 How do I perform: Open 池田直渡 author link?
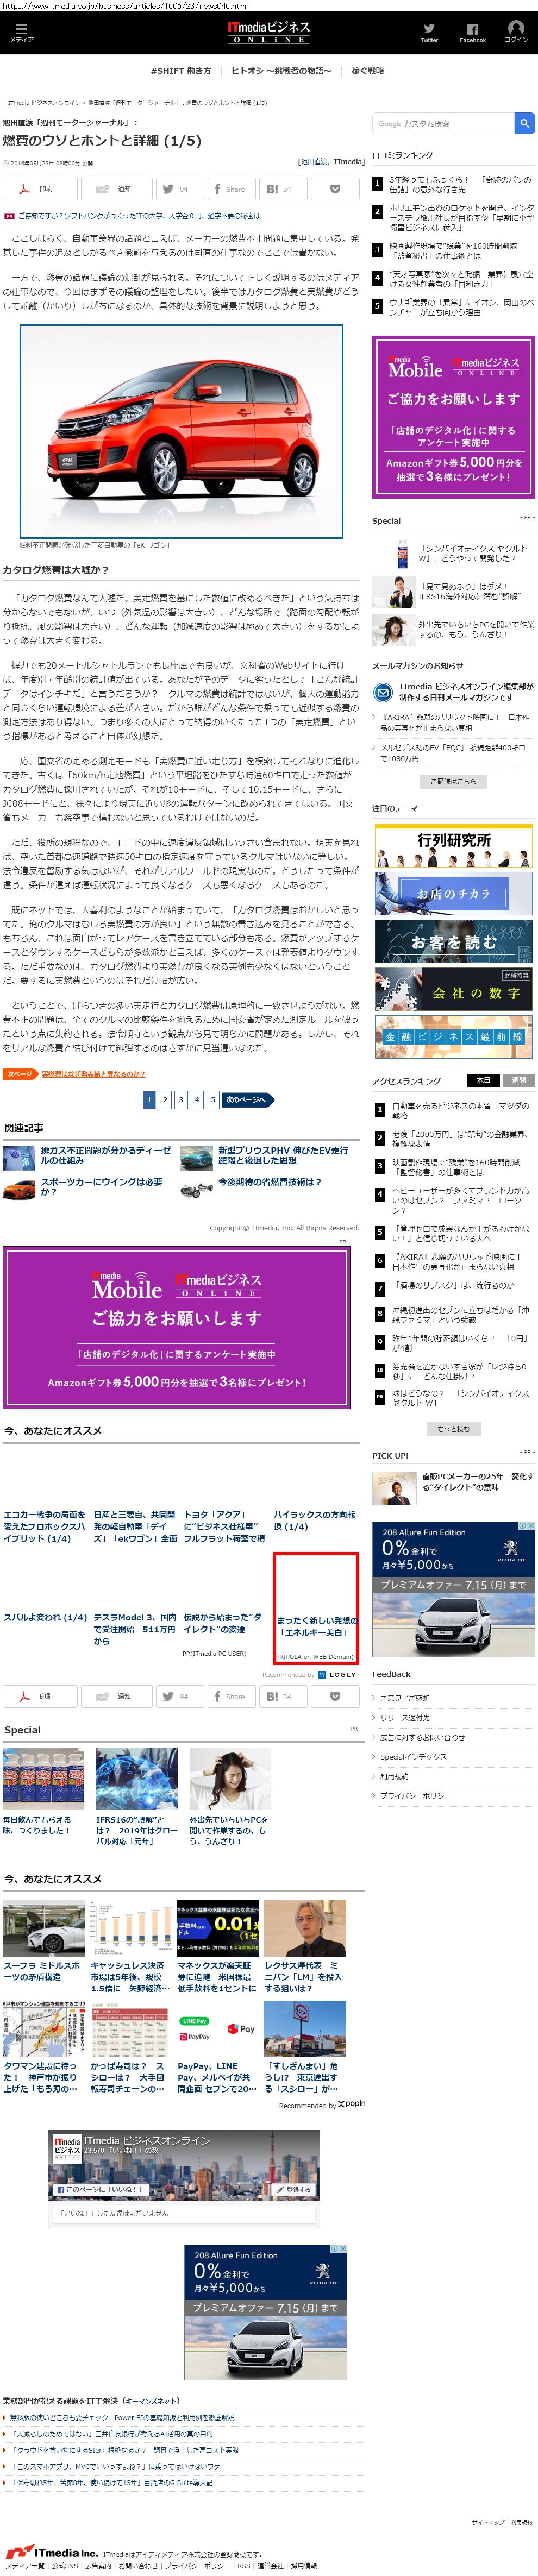(314, 161)
